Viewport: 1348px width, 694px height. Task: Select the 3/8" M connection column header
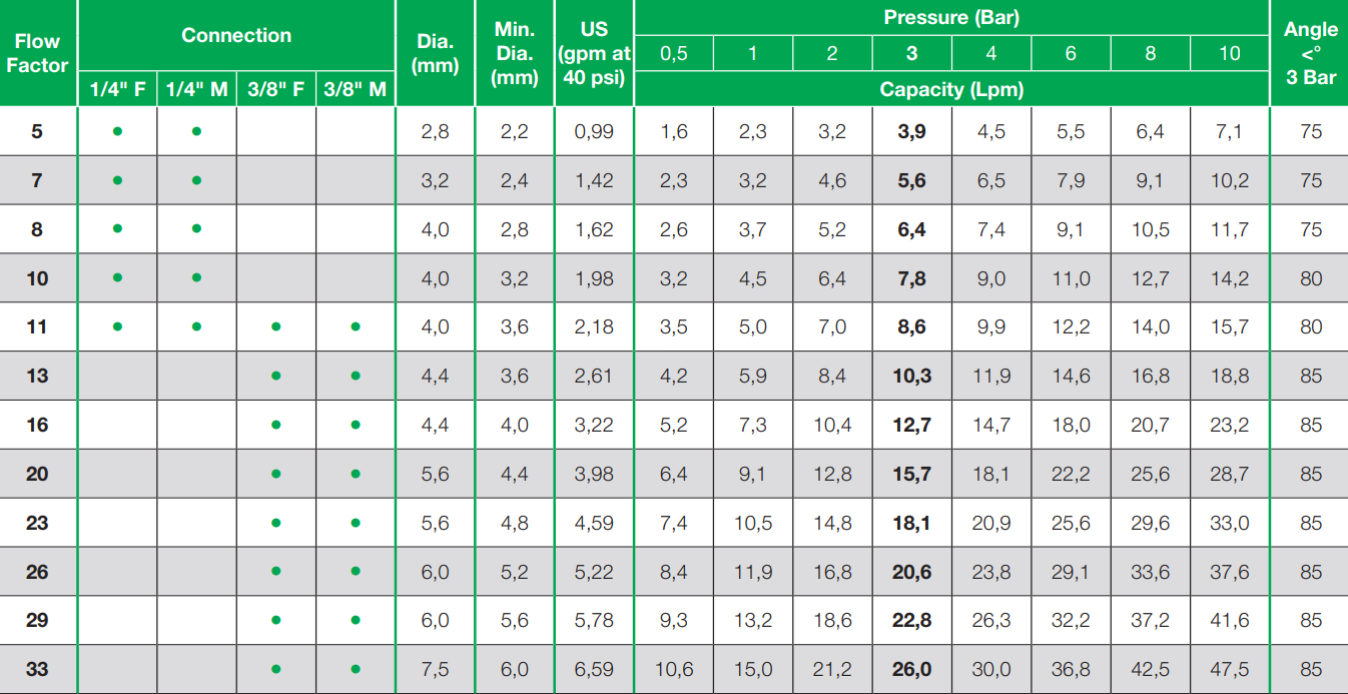355,89
